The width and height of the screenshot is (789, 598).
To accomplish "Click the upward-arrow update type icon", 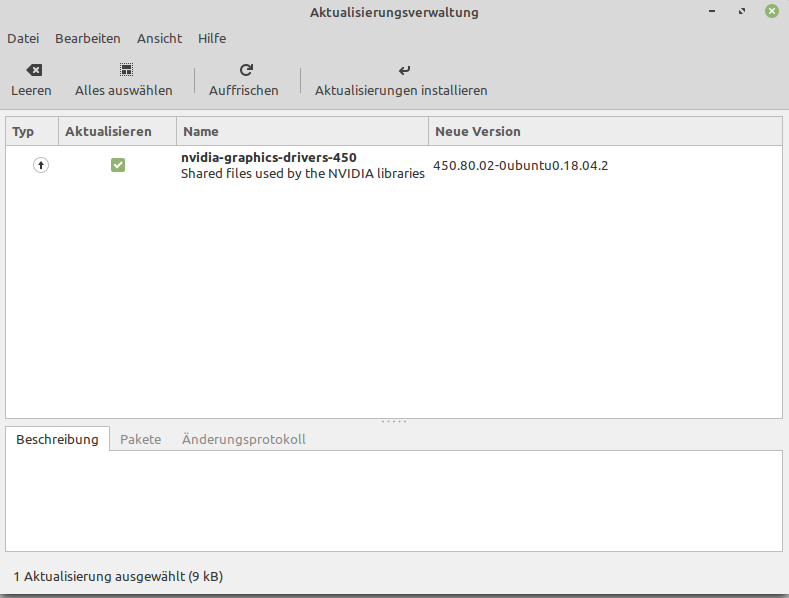I will 41,165.
